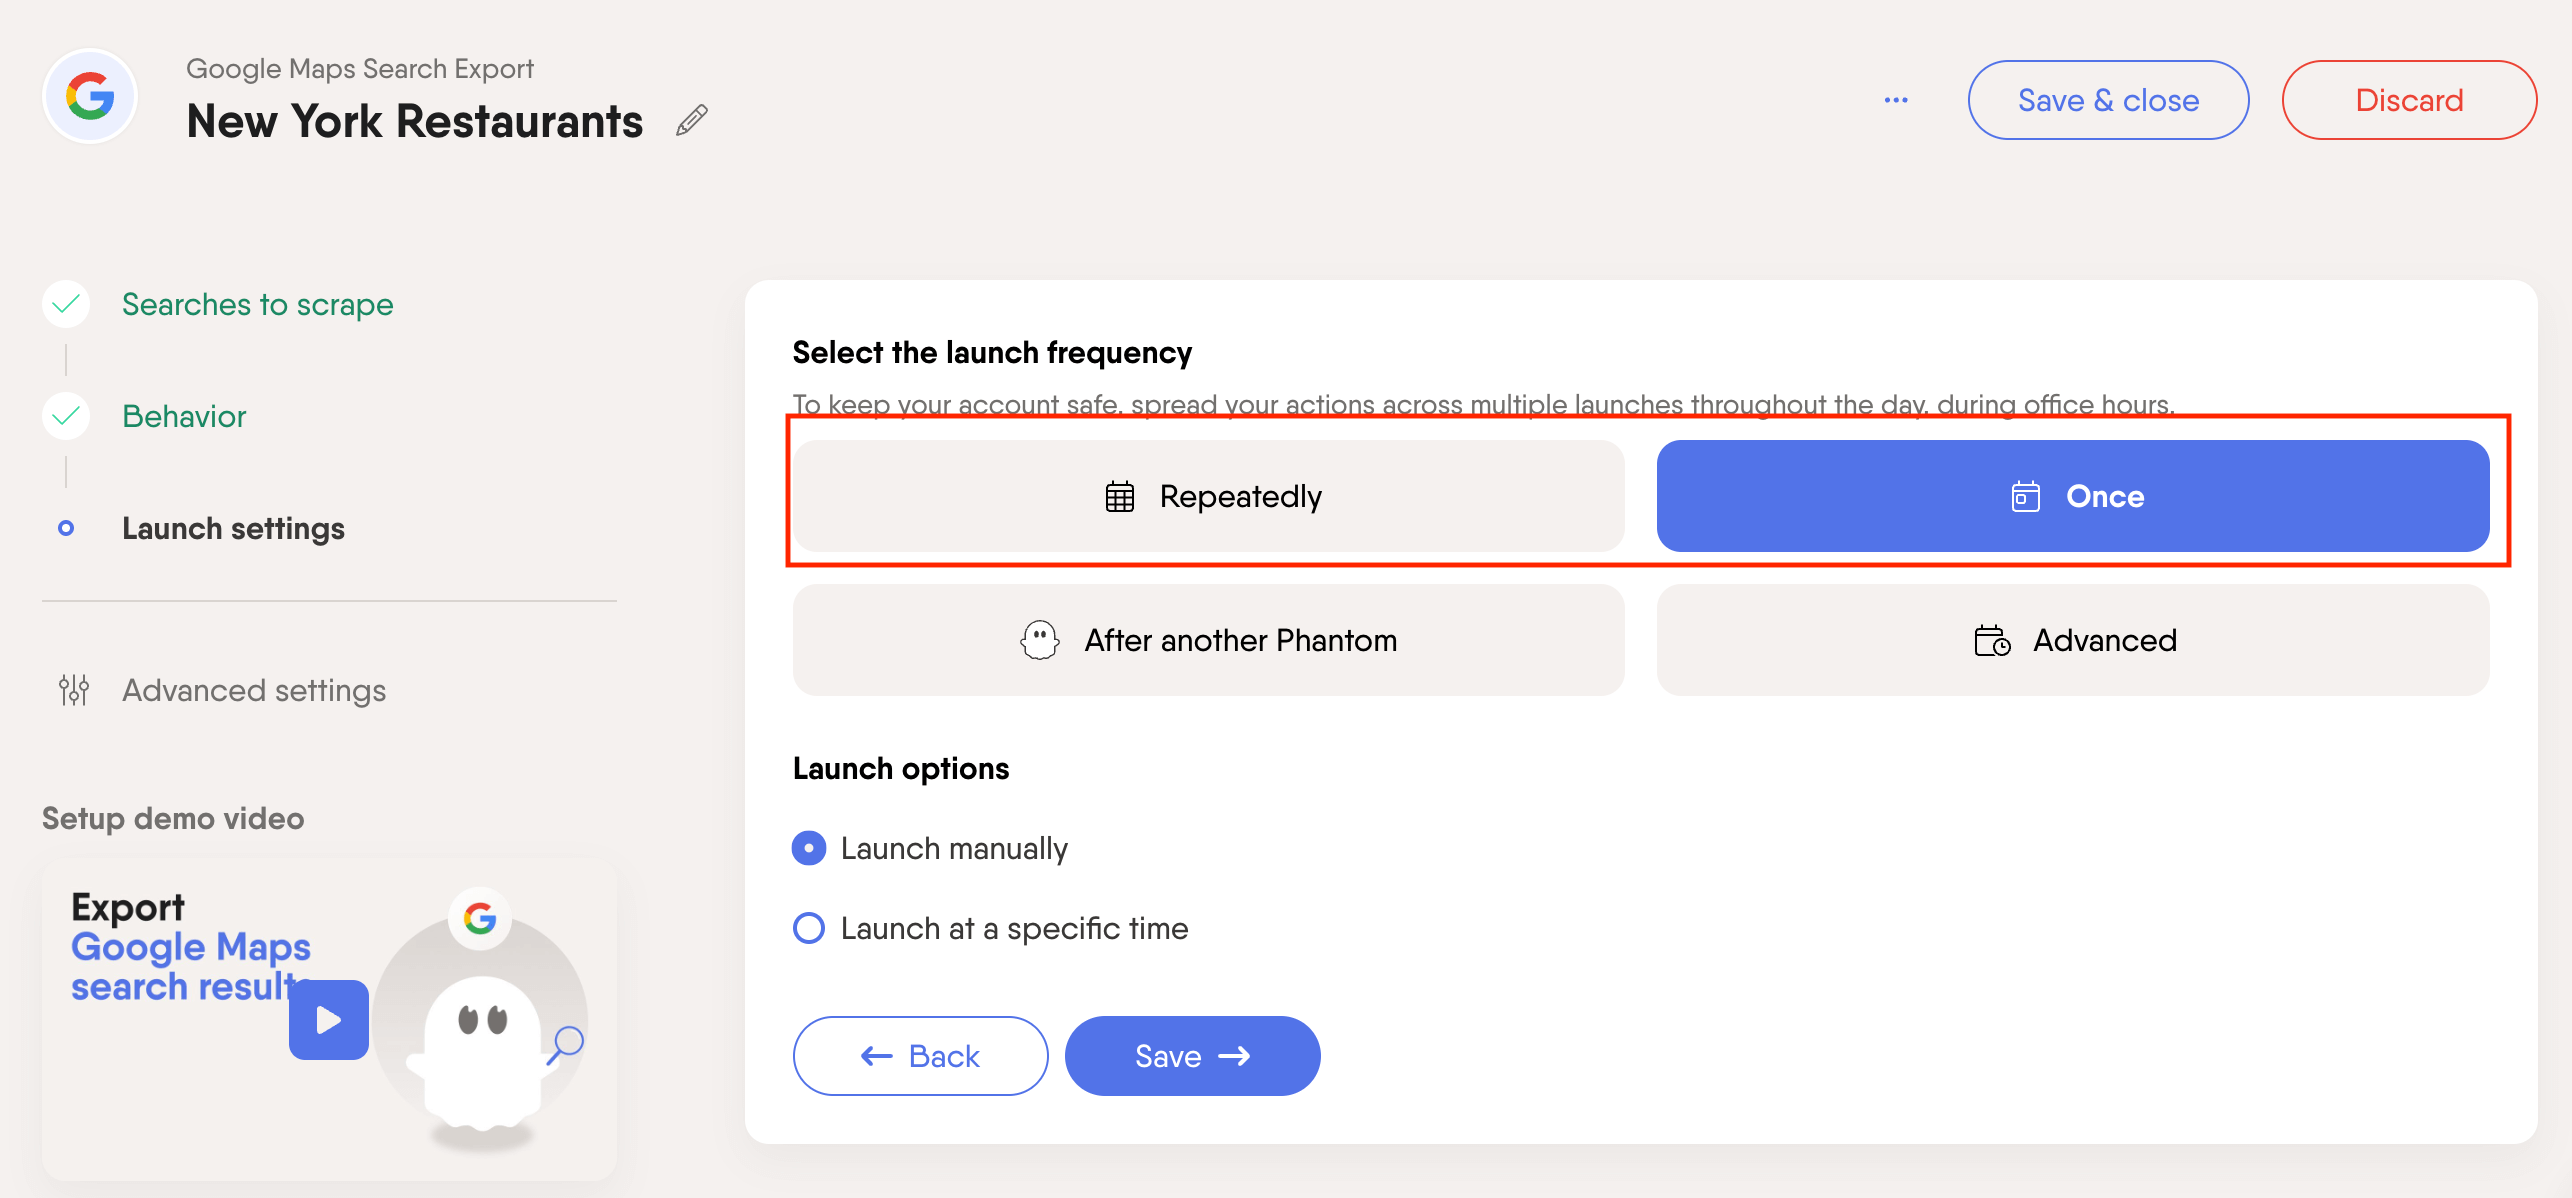Viewport: 2572px width, 1198px height.
Task: Toggle the Once launch frequency
Action: point(2073,496)
